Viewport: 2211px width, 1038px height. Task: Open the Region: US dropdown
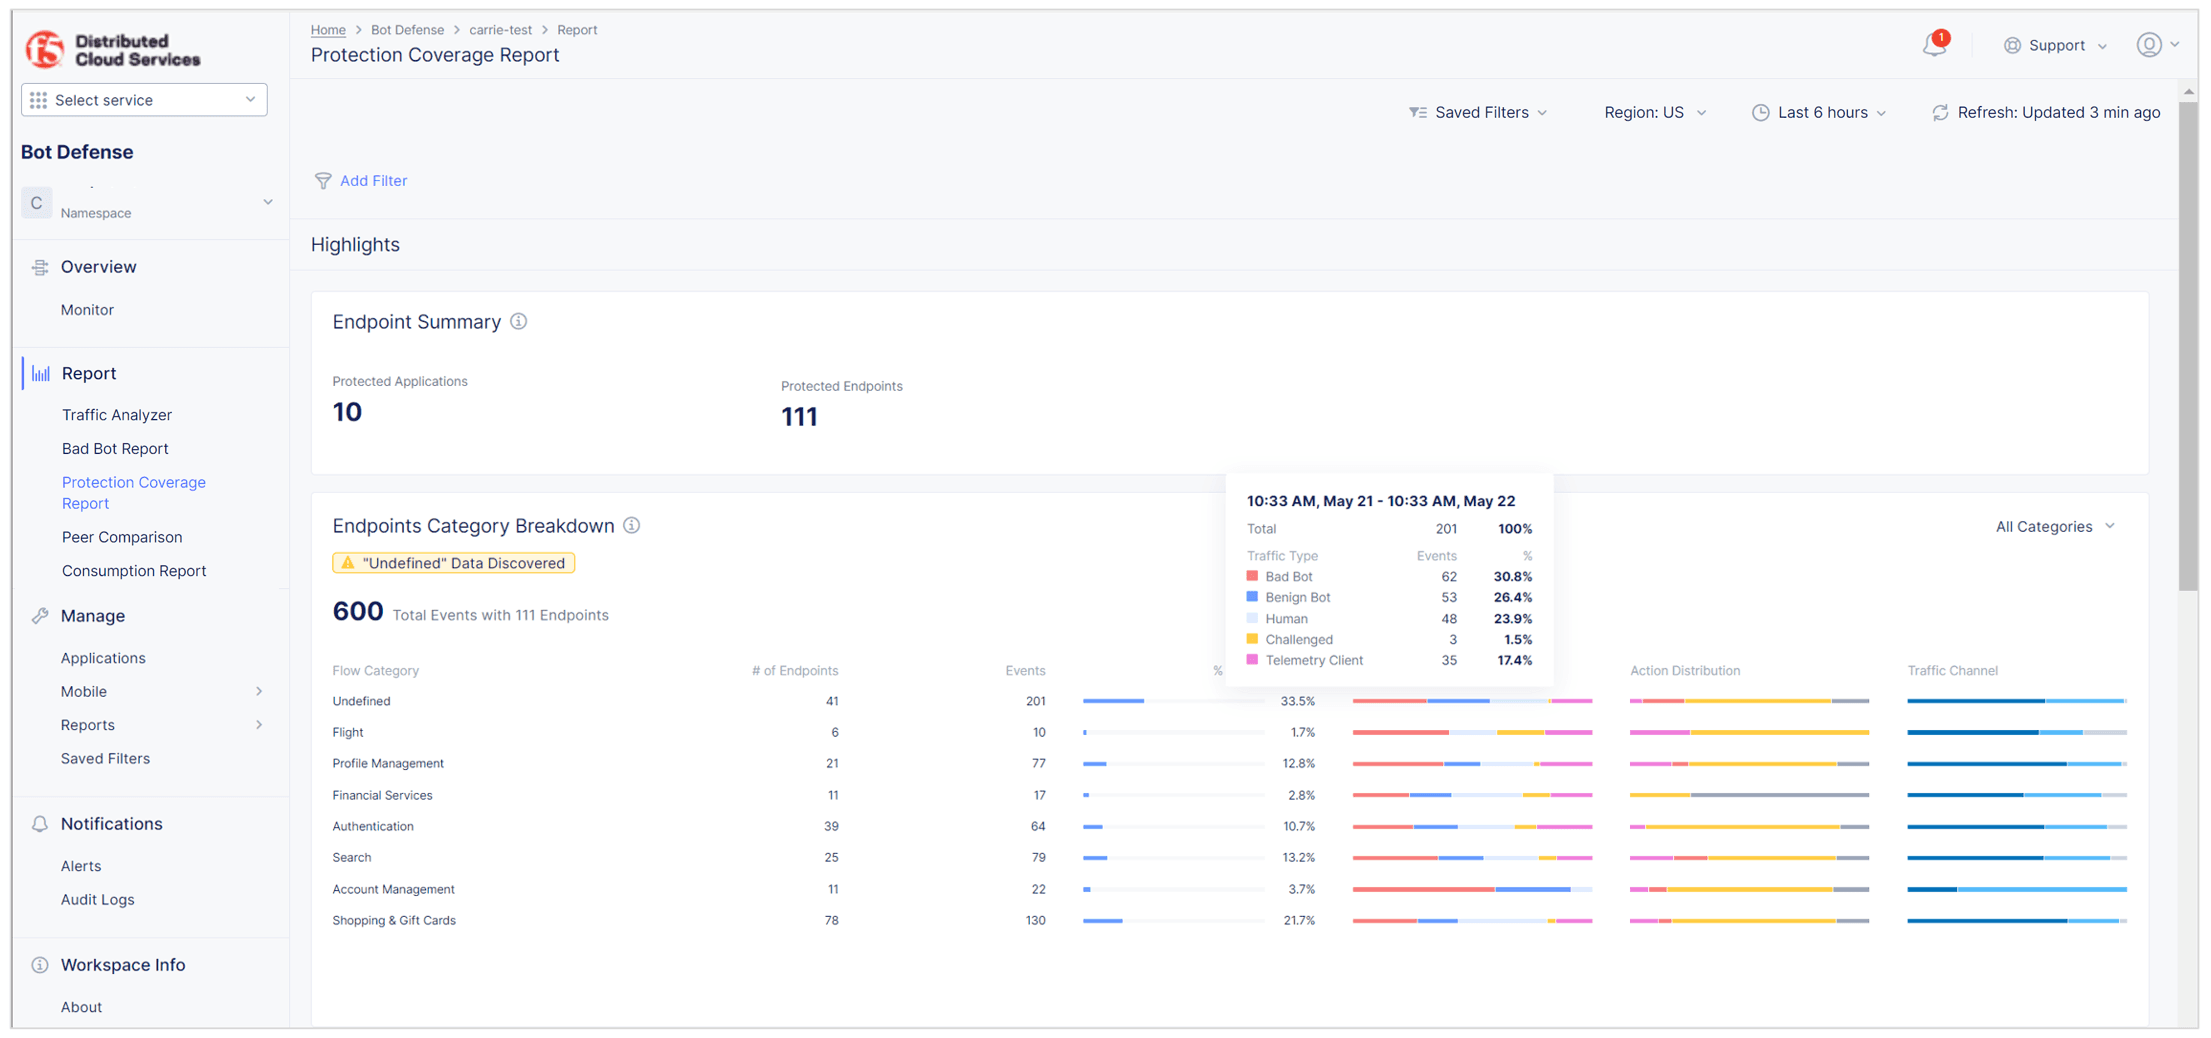1655,113
